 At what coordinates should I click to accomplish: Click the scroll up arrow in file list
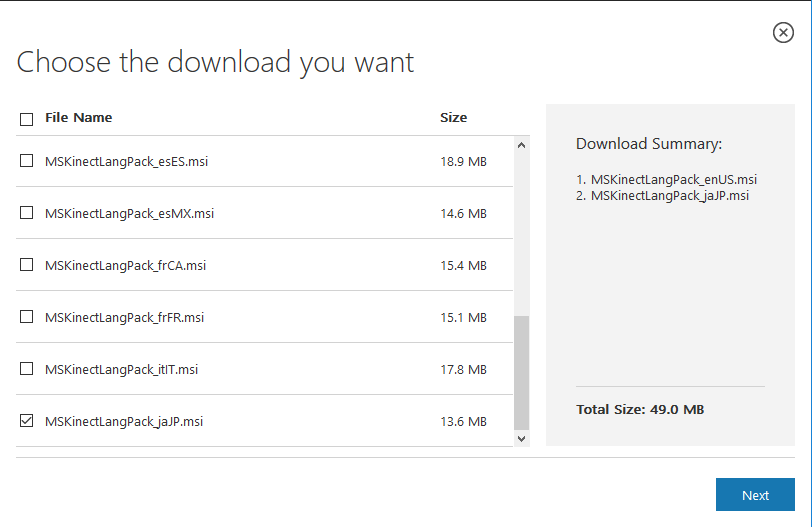521,145
